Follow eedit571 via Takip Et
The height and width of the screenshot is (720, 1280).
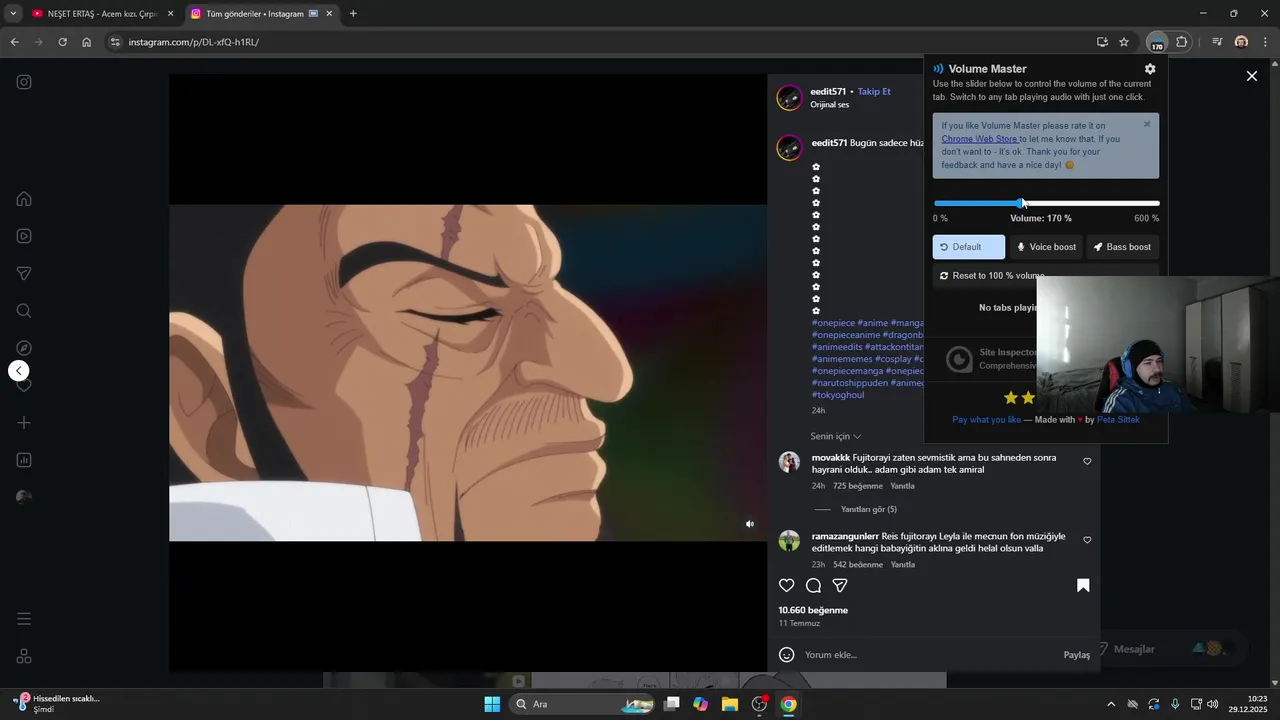874,92
